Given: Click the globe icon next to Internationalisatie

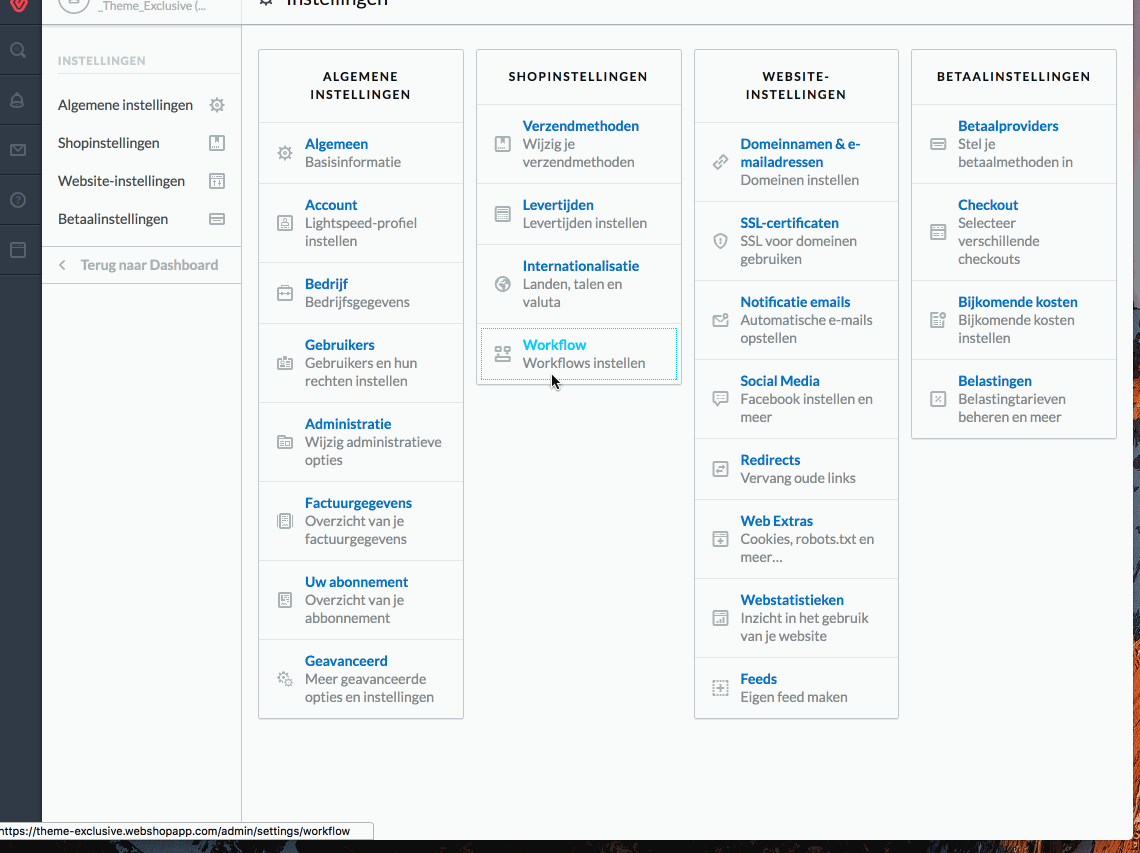Looking at the screenshot, I should click(502, 284).
